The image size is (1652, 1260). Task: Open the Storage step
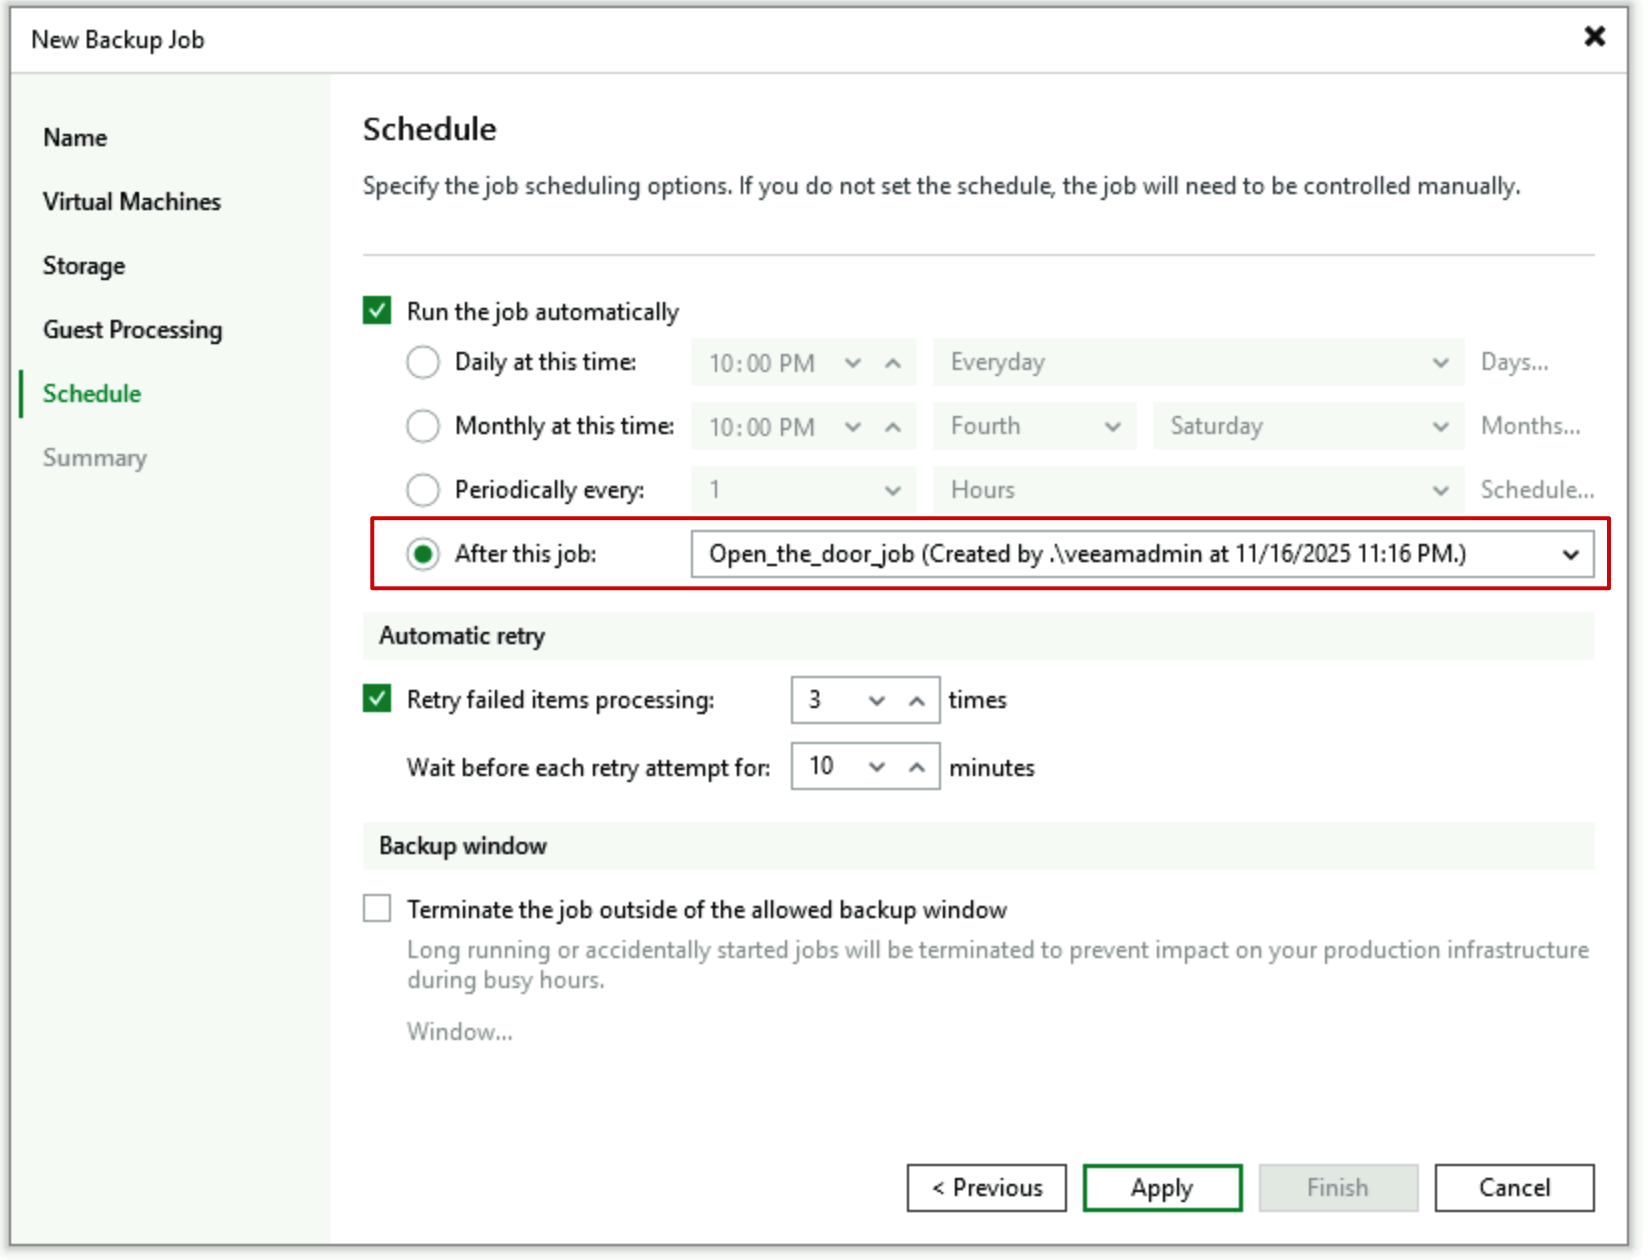(x=84, y=266)
